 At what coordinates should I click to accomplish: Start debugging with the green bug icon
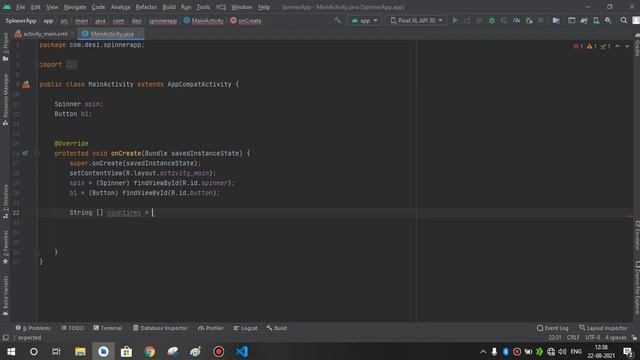pos(491,20)
